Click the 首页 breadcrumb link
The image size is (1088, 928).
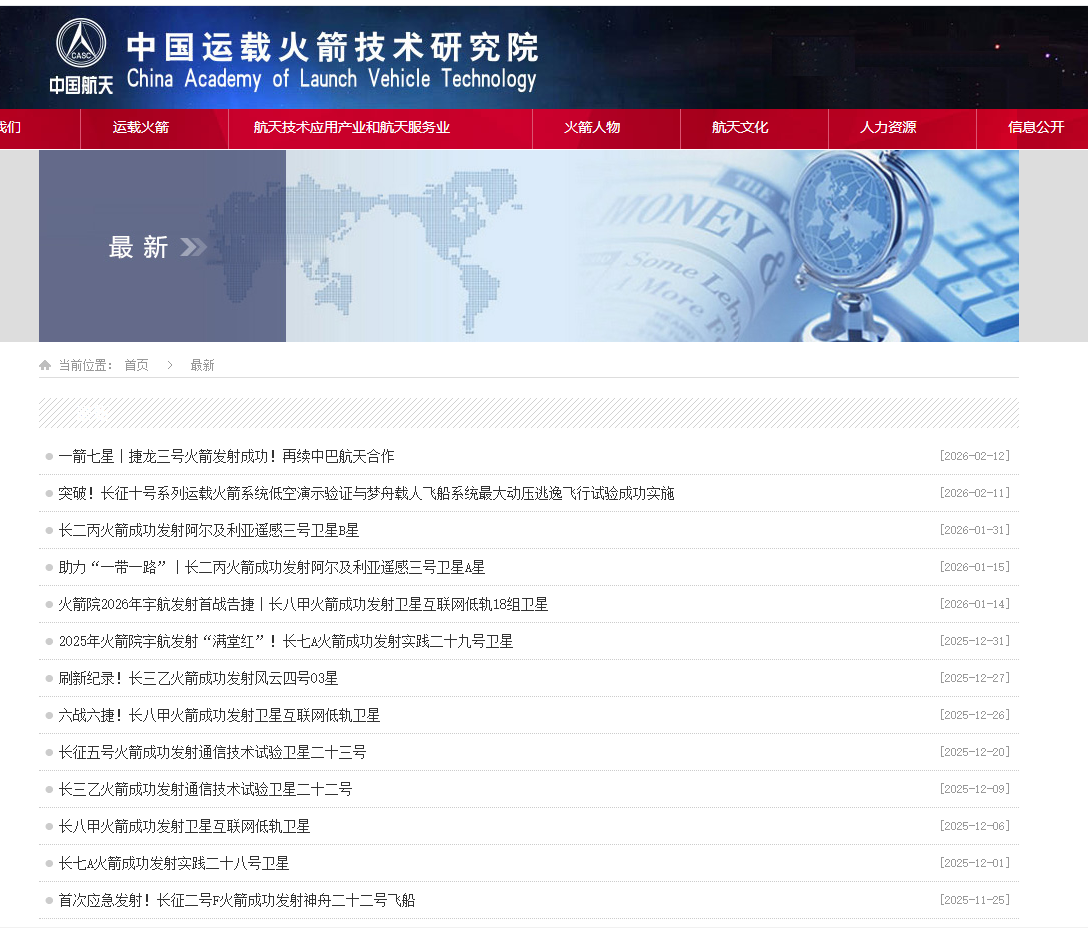click(136, 366)
